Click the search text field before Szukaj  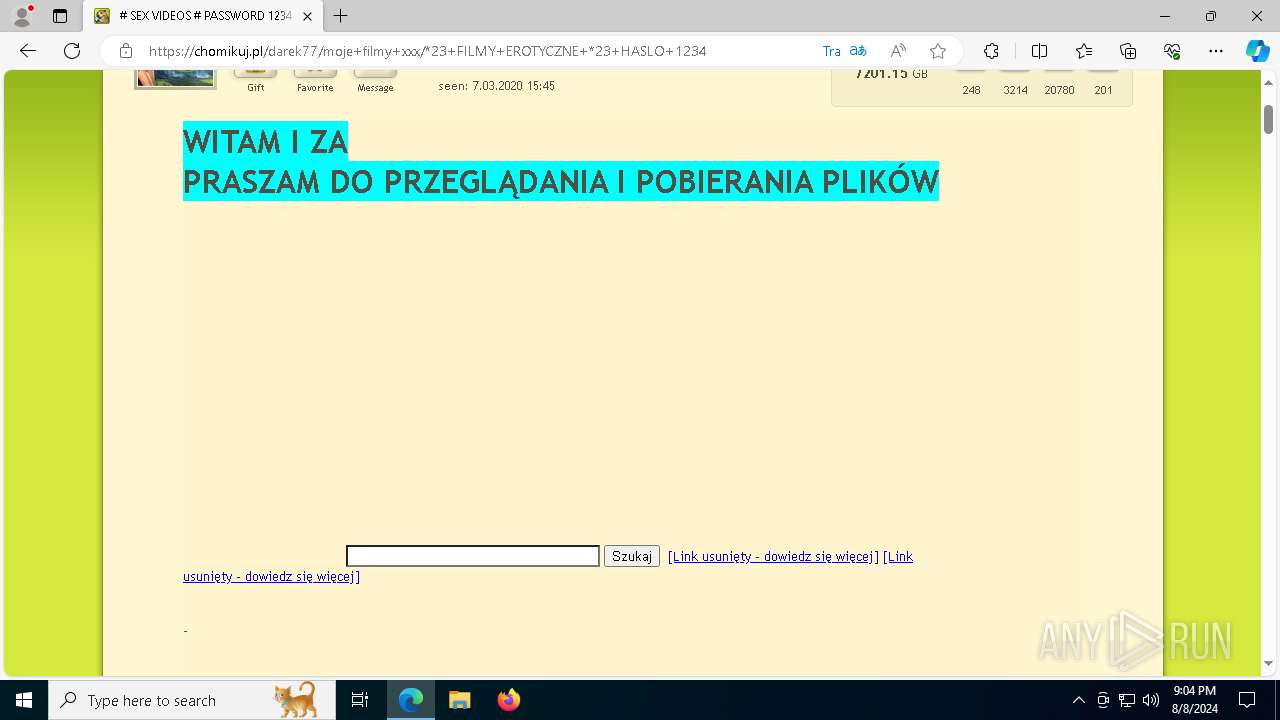pyautogui.click(x=473, y=556)
